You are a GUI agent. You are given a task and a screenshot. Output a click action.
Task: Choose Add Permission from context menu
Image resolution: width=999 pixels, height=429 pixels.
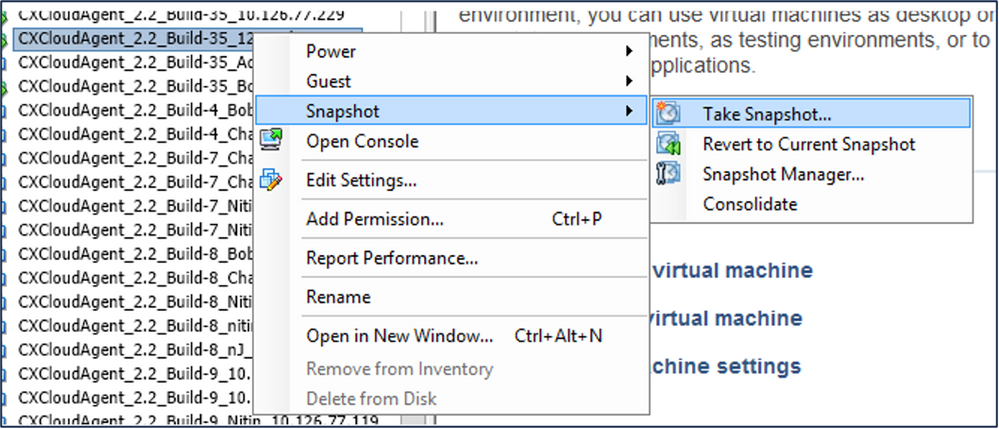click(375, 219)
